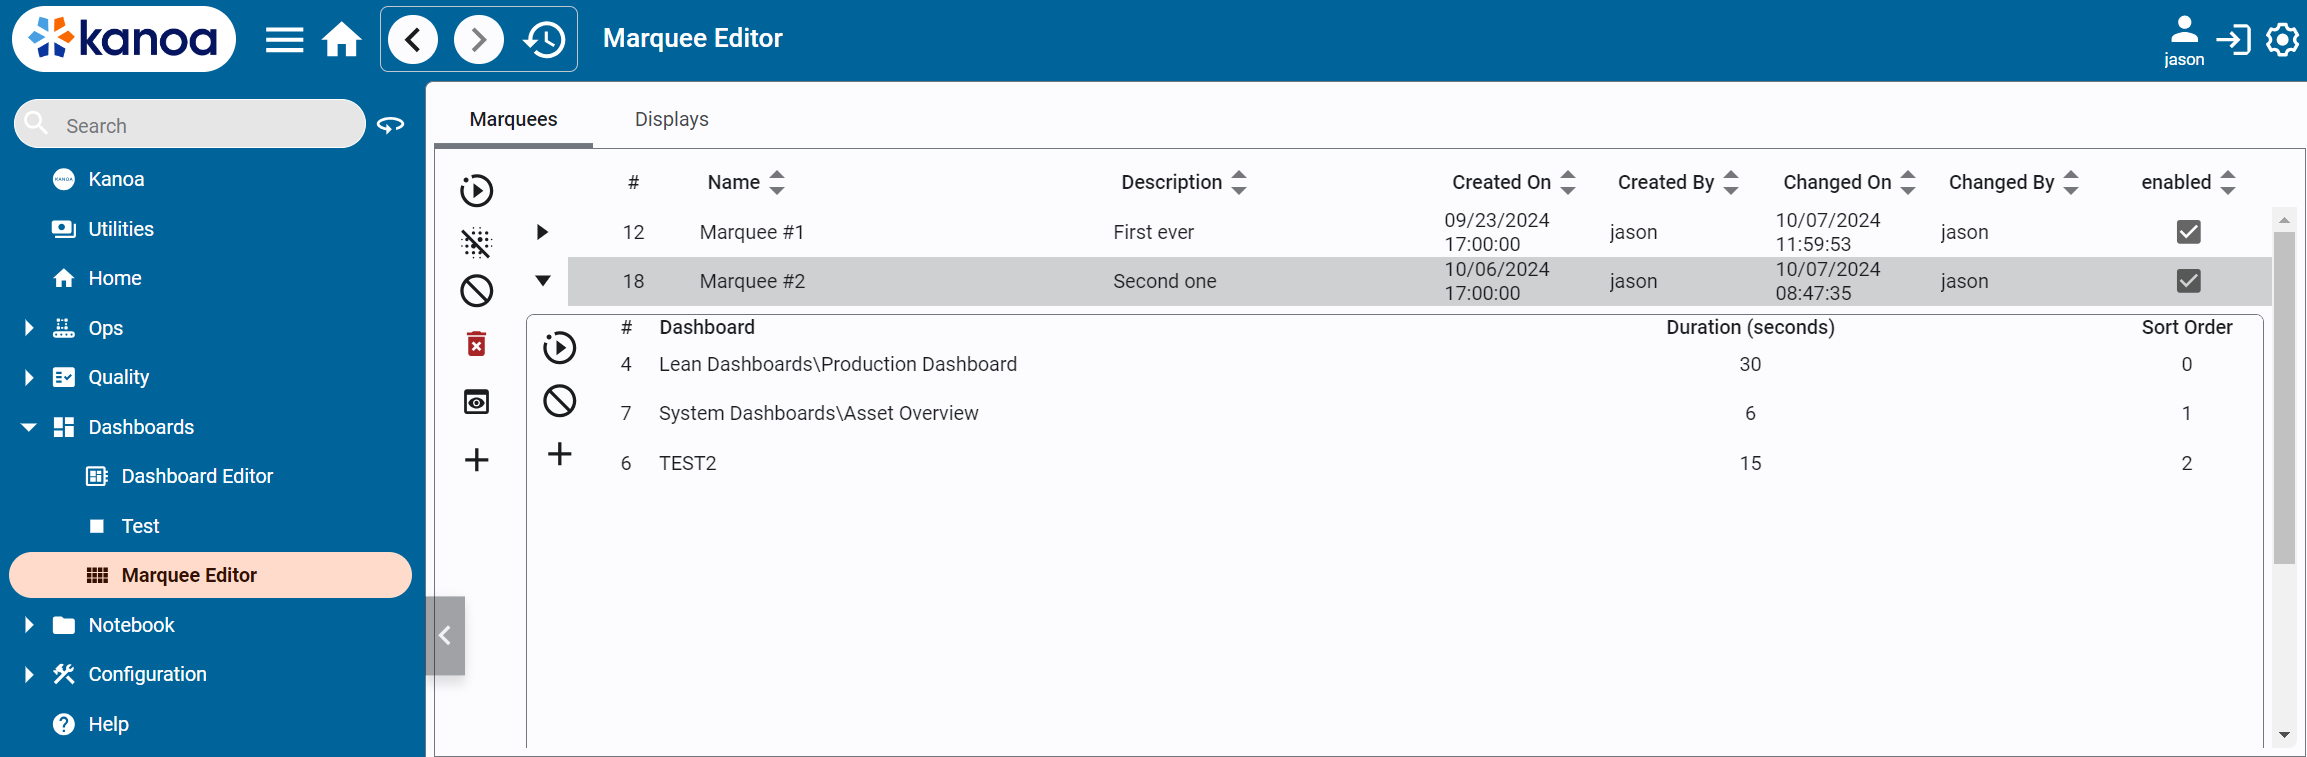The width and height of the screenshot is (2307, 757).
Task: Collapse the sidebar with the left chevron handle
Action: (445, 635)
